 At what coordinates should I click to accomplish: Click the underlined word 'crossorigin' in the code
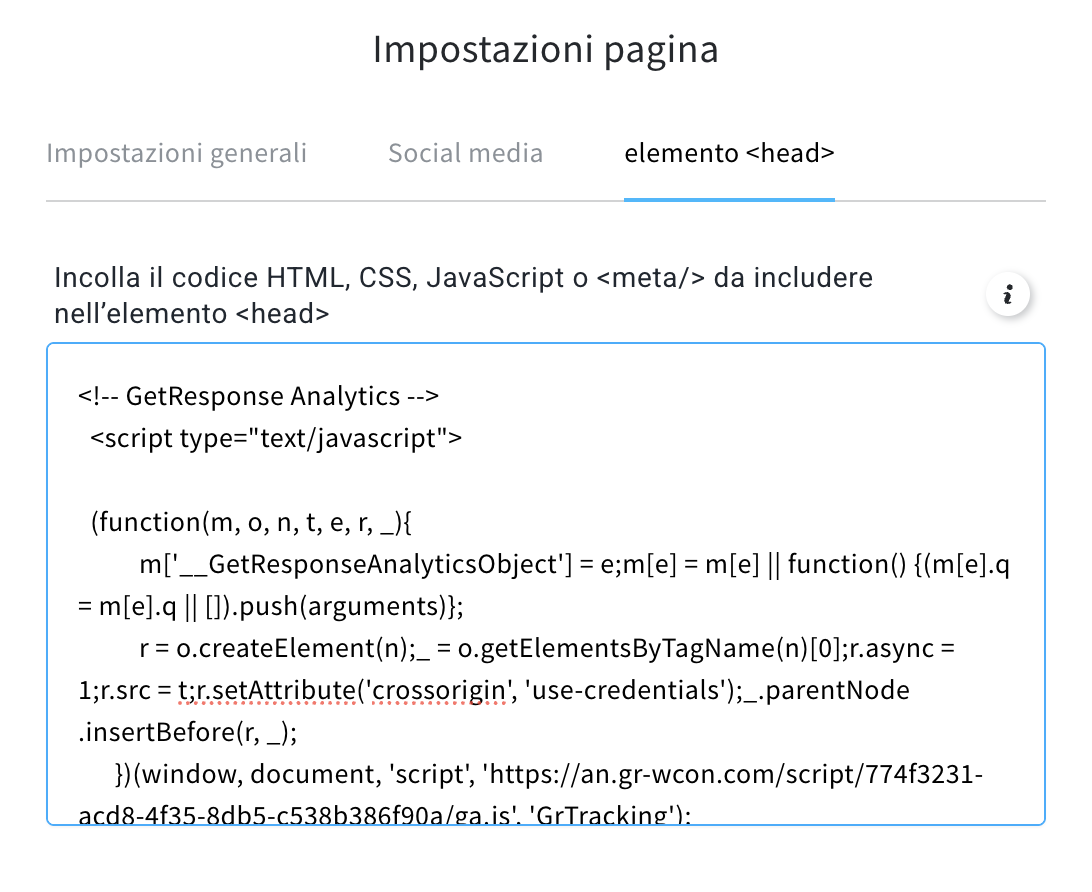tap(439, 690)
